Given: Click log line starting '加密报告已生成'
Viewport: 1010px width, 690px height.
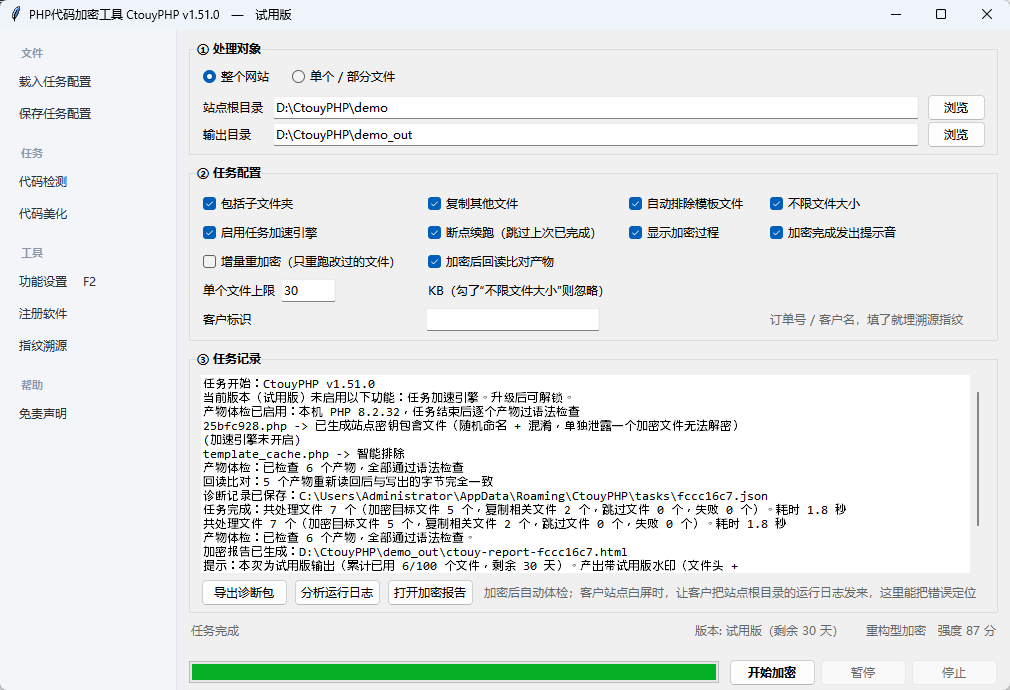Looking at the screenshot, I should (415, 552).
